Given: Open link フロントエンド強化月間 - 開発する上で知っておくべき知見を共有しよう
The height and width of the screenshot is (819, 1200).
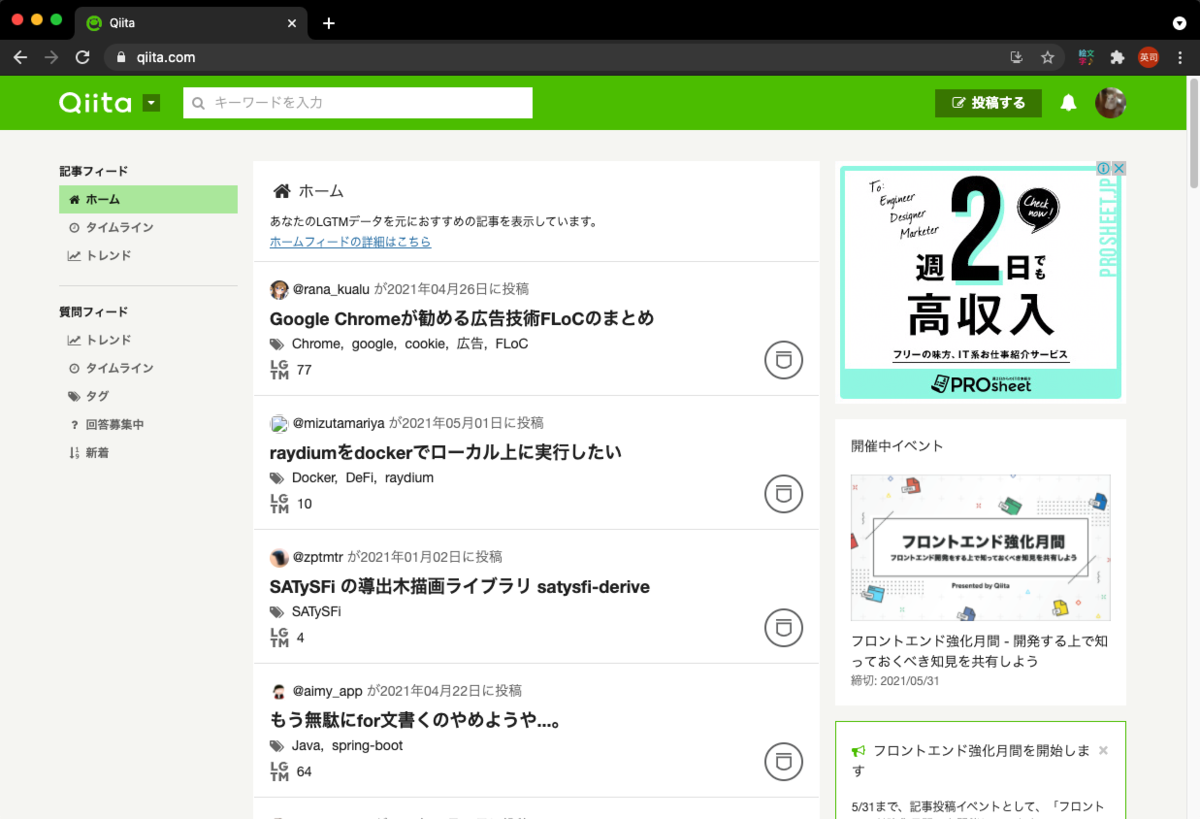Looking at the screenshot, I should pos(980,651).
